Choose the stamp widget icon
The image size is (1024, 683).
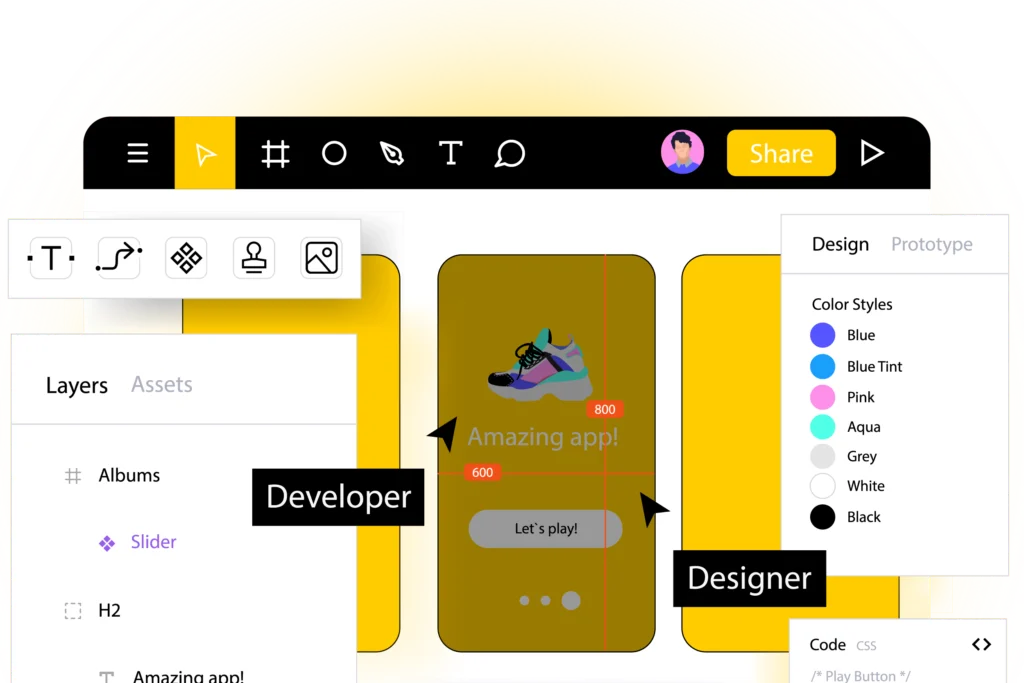[x=254, y=258]
